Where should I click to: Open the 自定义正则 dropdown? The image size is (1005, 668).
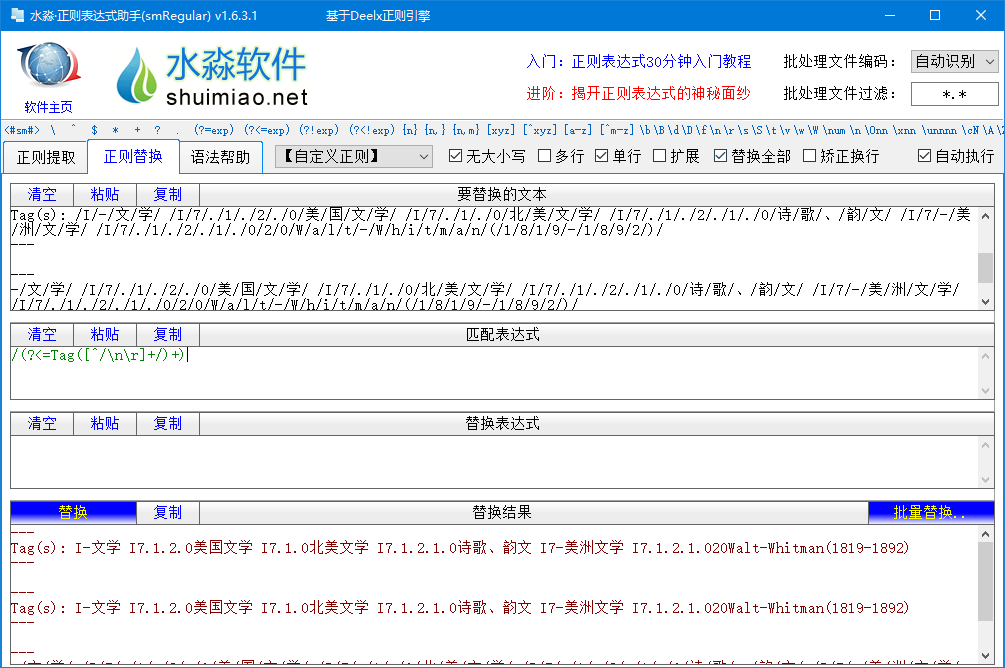click(353, 156)
